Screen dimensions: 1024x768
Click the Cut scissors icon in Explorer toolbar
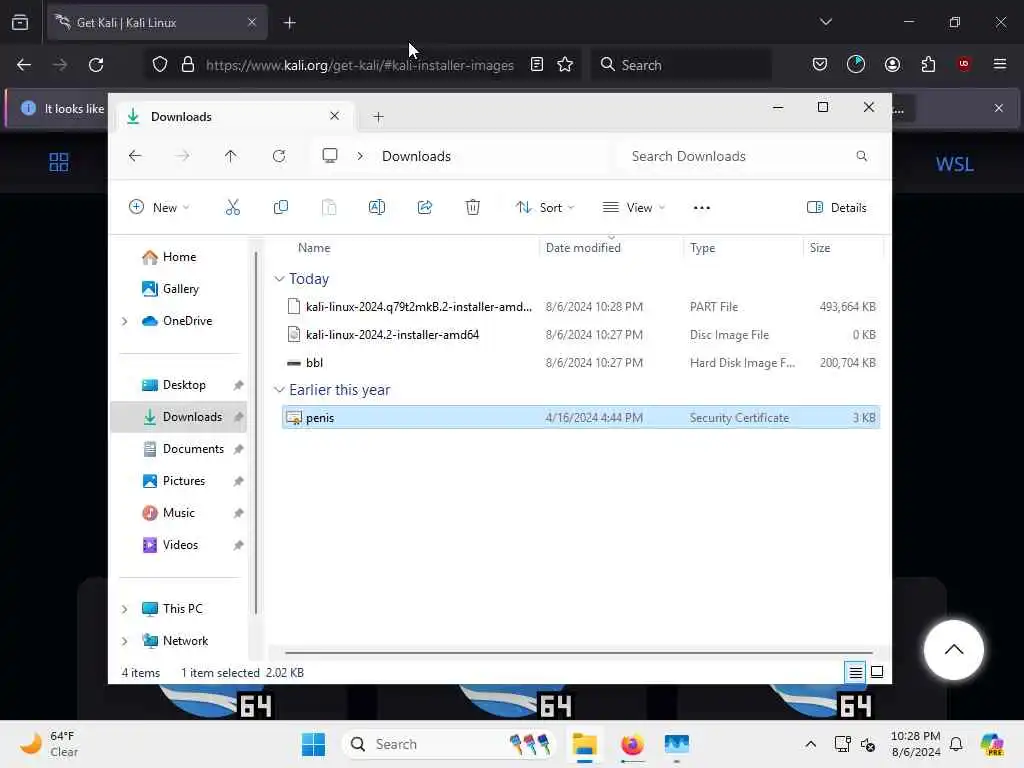(232, 208)
